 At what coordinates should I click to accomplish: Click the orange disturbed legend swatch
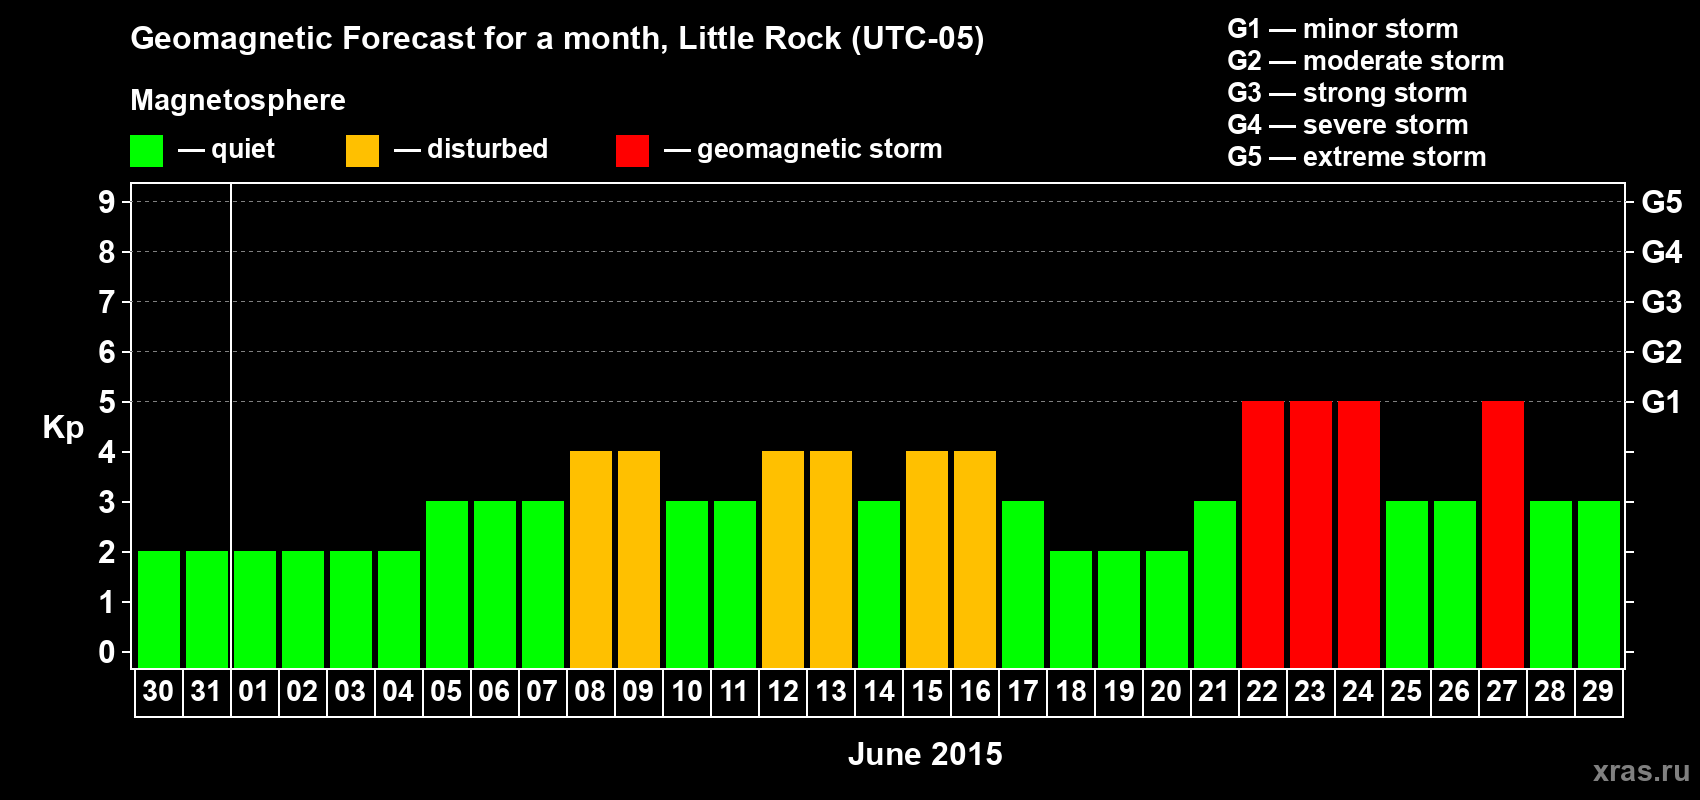coord(362,151)
